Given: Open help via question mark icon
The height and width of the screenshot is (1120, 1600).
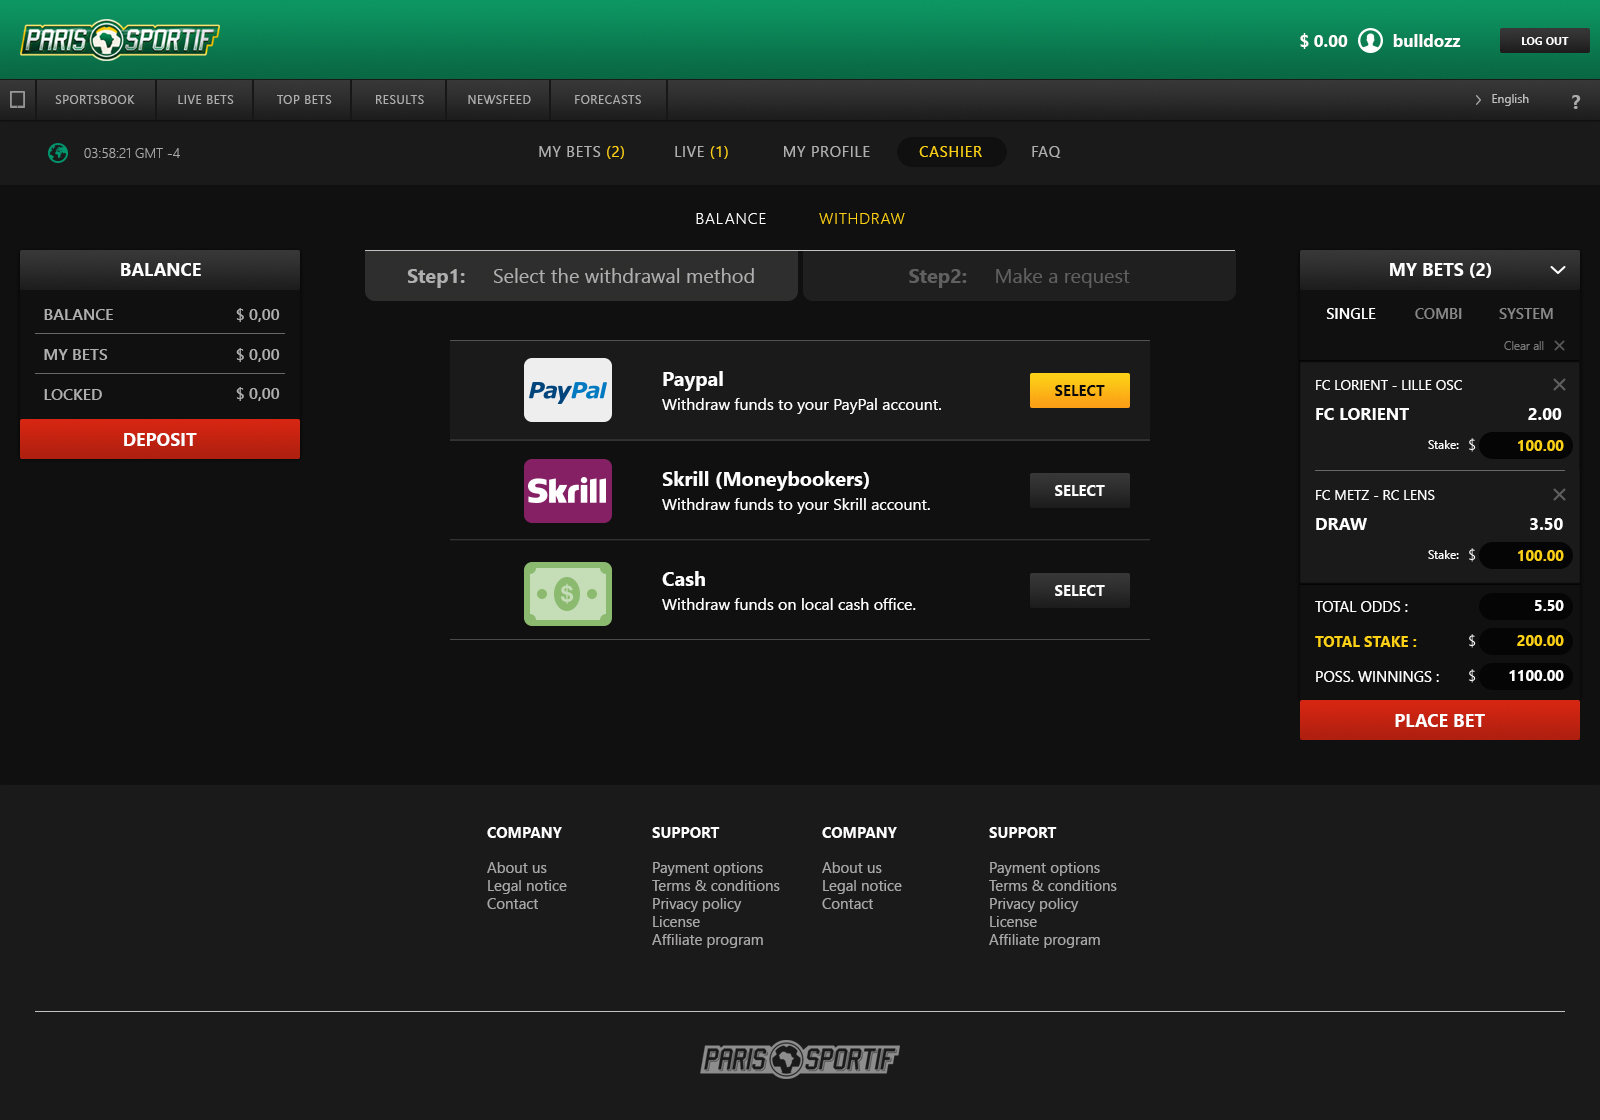Looking at the screenshot, I should (x=1575, y=101).
